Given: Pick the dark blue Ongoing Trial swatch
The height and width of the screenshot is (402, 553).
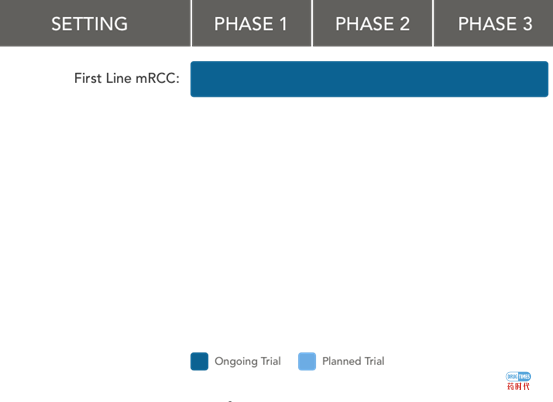Looking at the screenshot, I should tap(199, 361).
